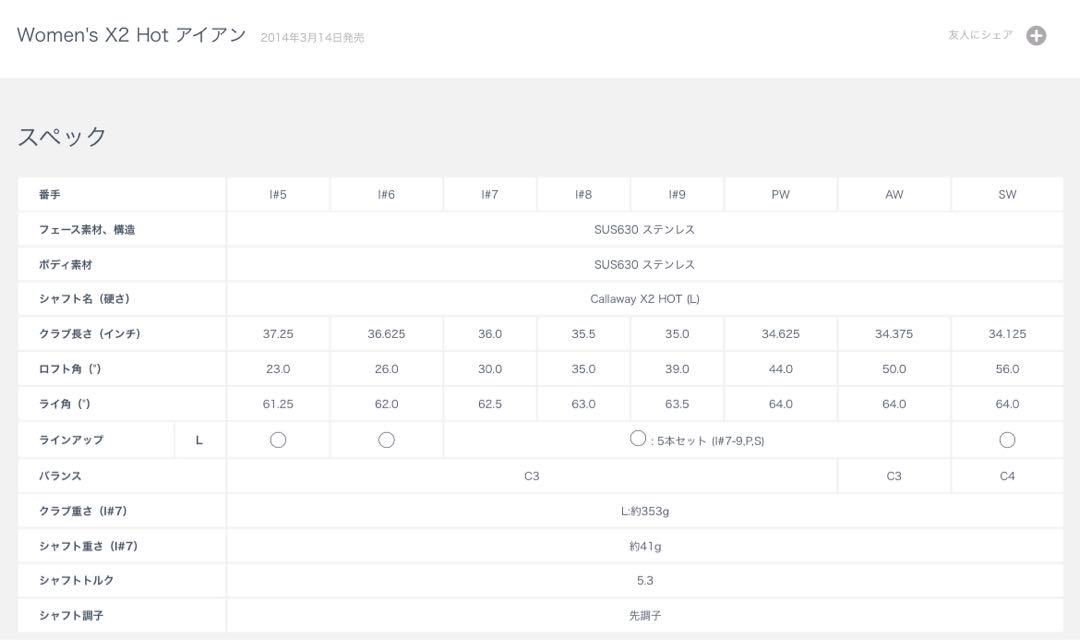
Task: Select loft angle value 23.0
Action: [278, 369]
